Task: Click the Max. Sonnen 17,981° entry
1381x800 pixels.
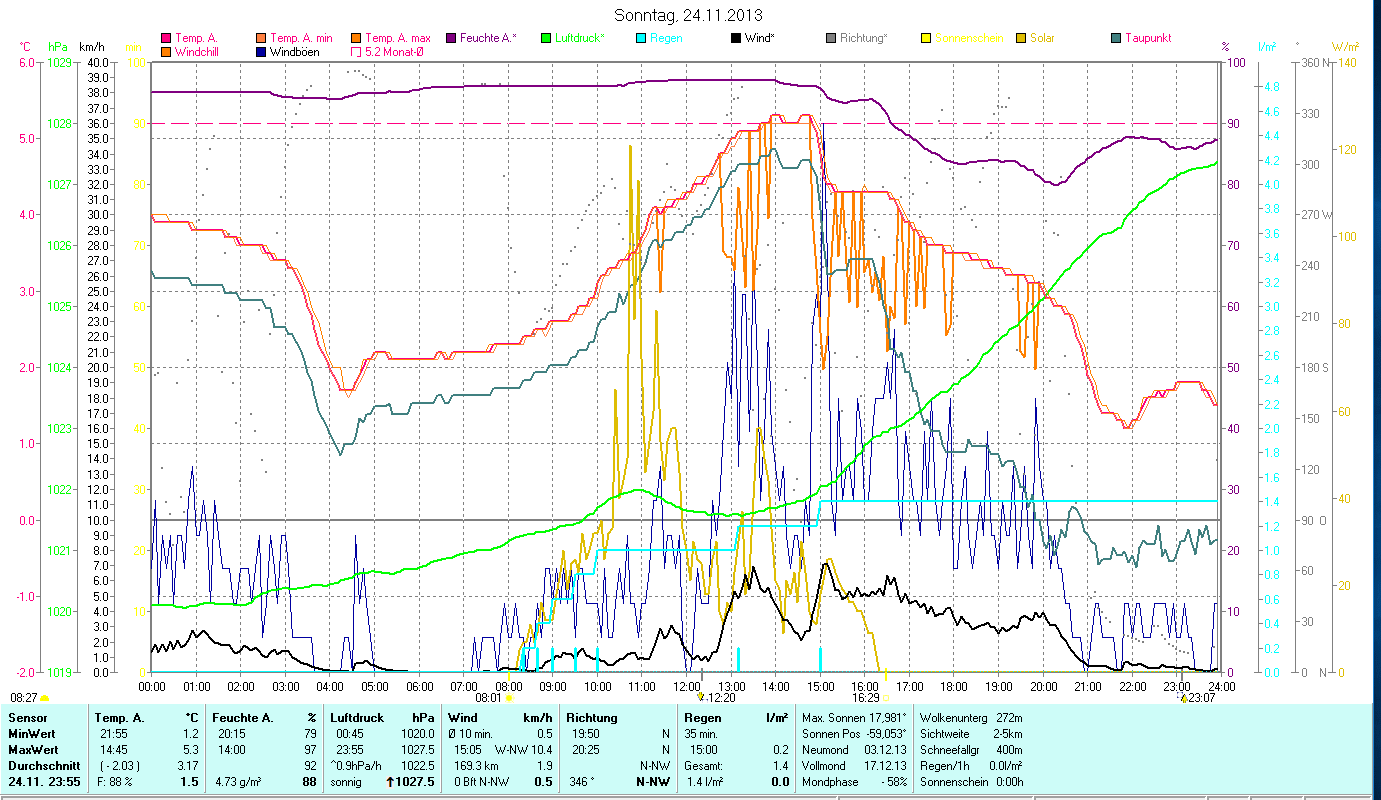Action: [x=855, y=718]
